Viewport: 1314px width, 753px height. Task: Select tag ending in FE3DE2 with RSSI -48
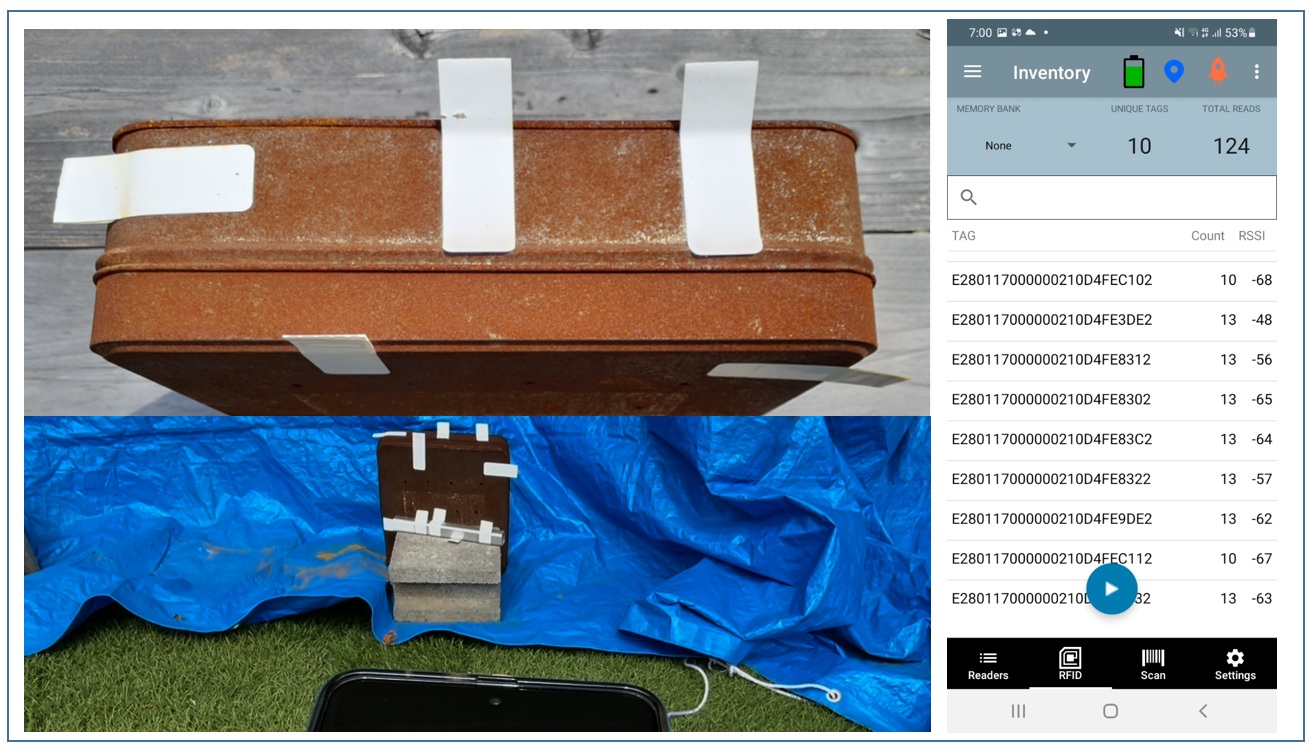point(1051,320)
